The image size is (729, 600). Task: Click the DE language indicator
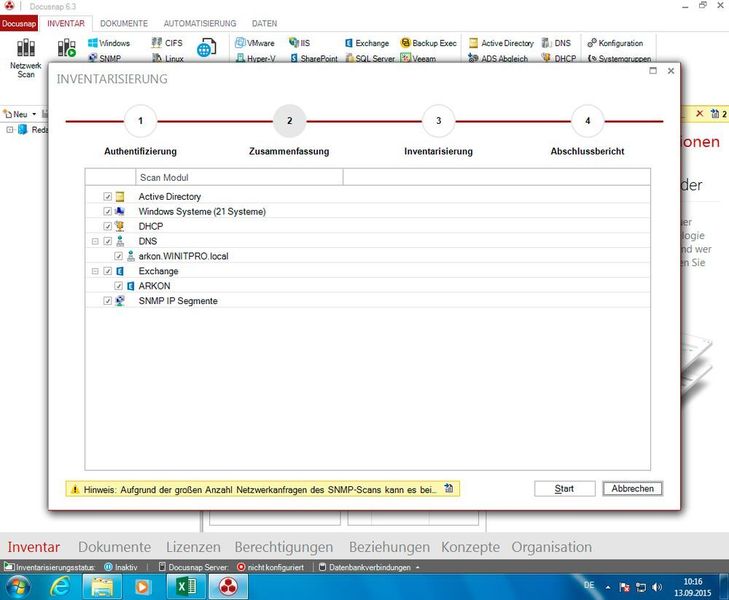pyautogui.click(x=589, y=585)
